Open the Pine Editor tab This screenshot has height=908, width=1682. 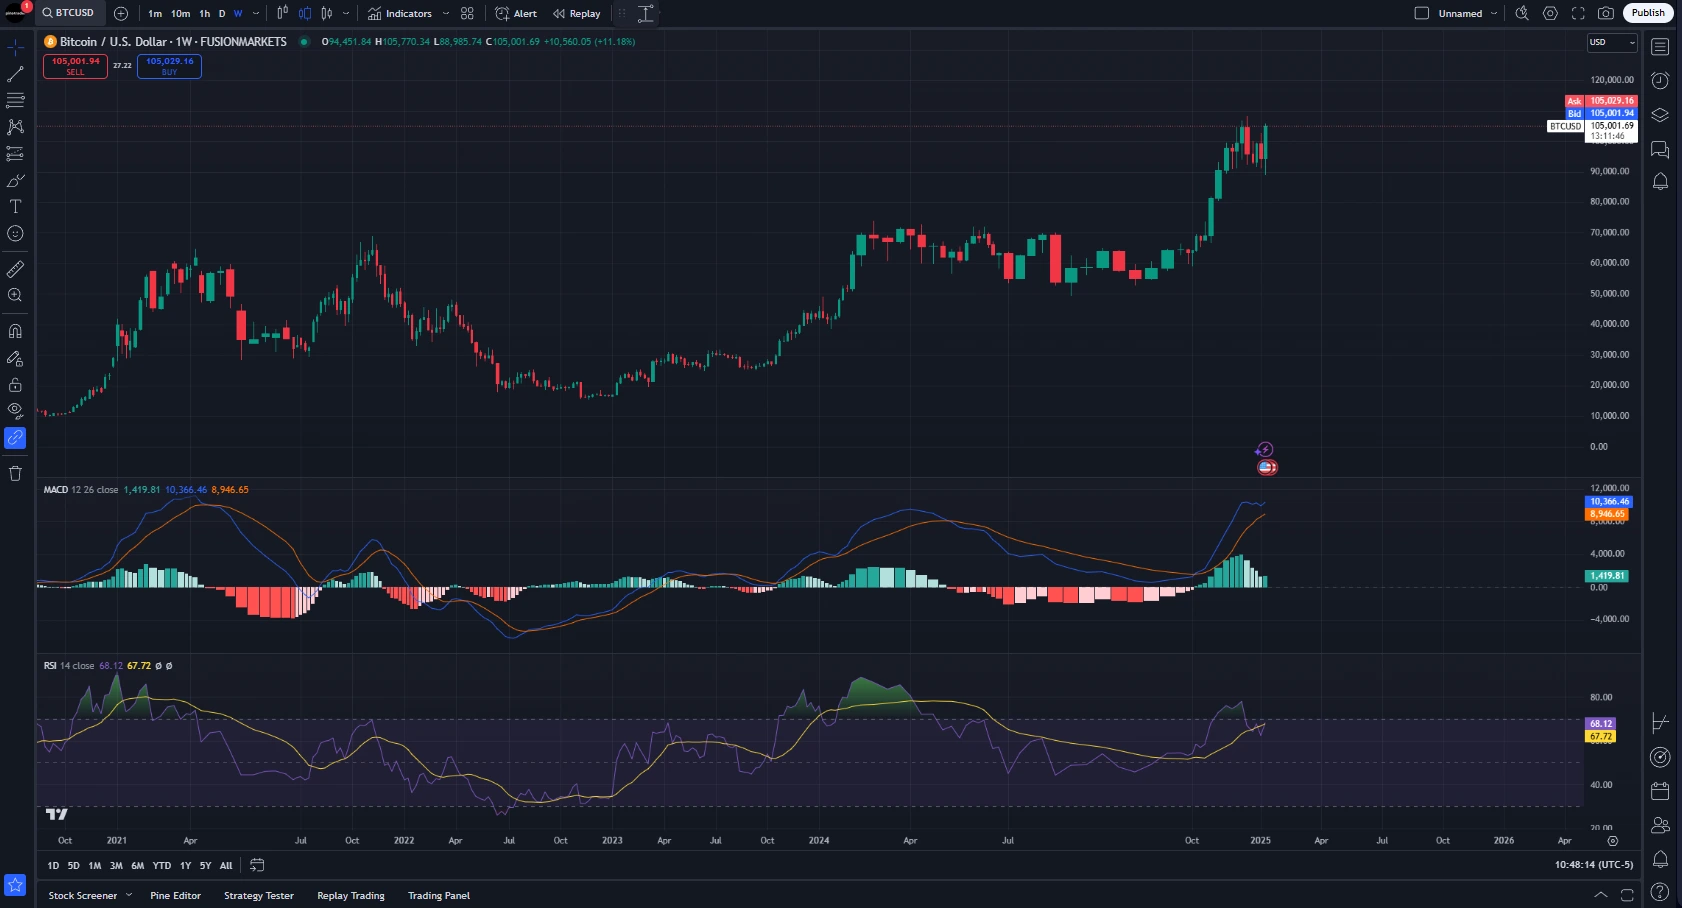175,895
